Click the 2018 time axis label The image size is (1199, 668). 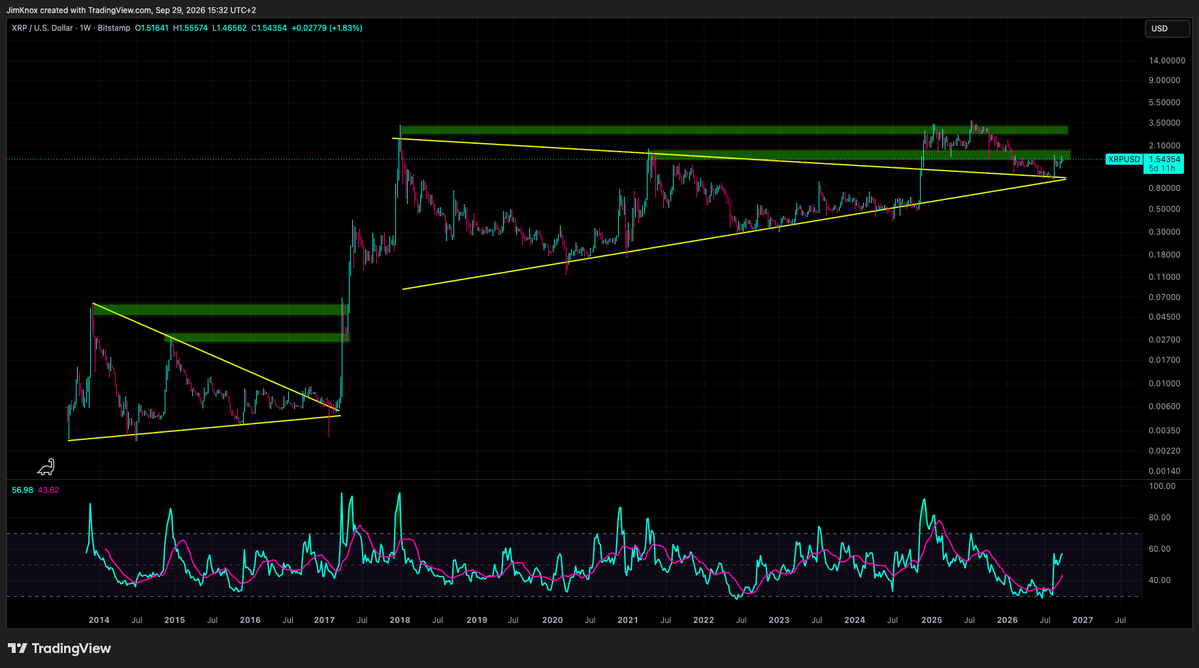pos(400,620)
